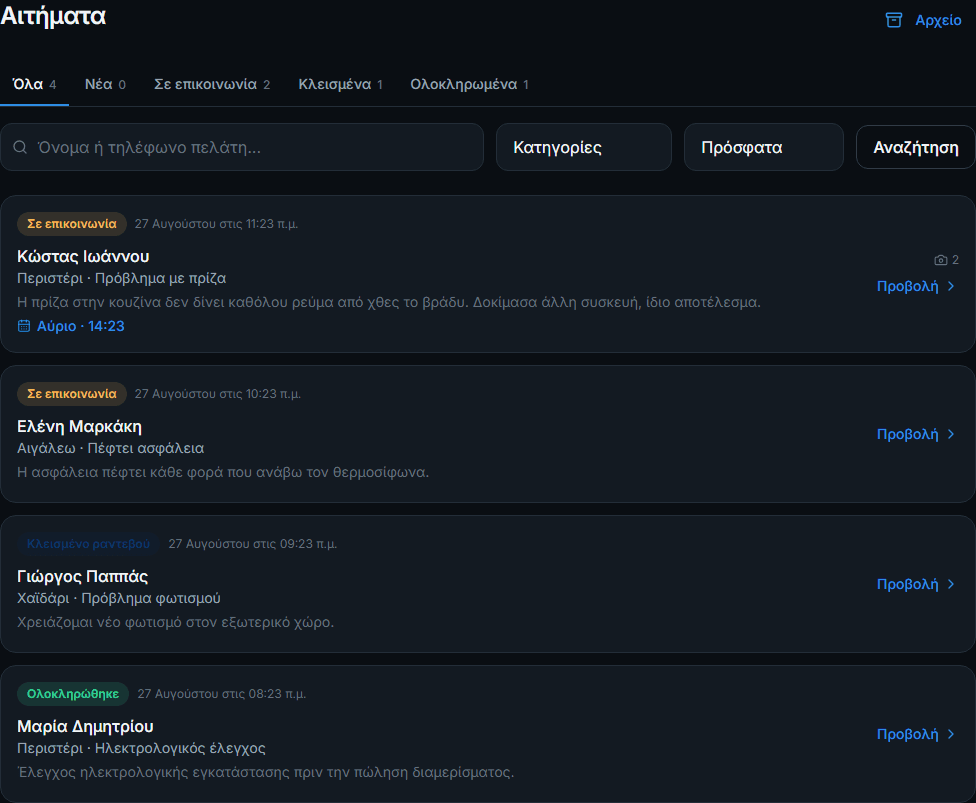
Task: Click timestamp 27 Αυγούστου στις 09:23 π.μ.
Action: [x=253, y=543]
